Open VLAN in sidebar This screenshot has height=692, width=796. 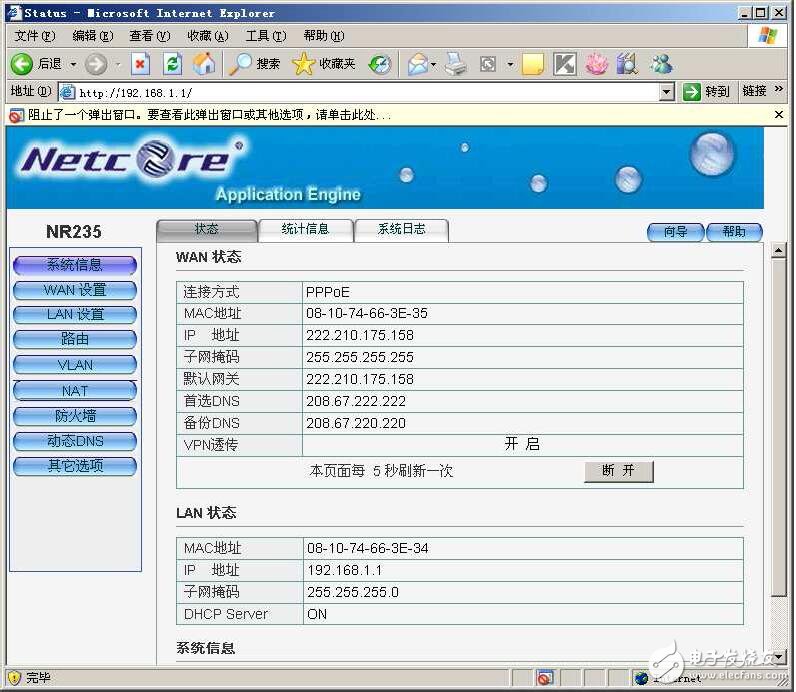75,365
